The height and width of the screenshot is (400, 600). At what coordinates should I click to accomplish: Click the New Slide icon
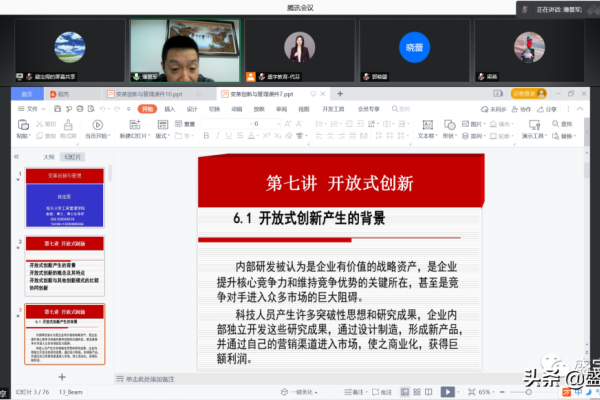coord(135,125)
